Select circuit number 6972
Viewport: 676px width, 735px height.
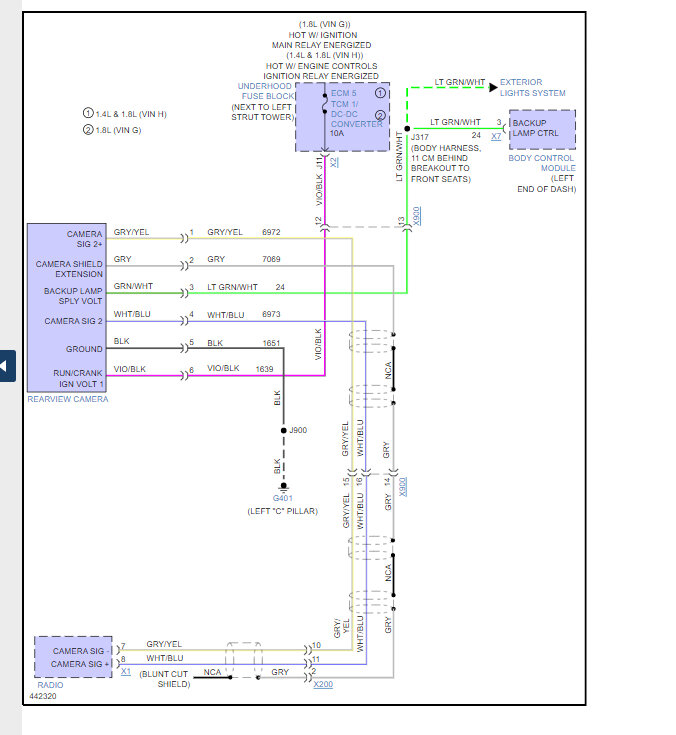(271, 232)
